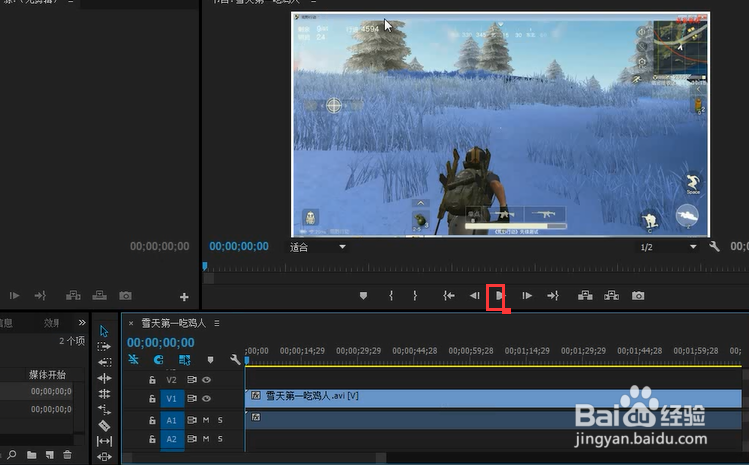Toggle sync lock on A1 track
Image resolution: width=749 pixels, height=465 pixels.
[x=192, y=420]
